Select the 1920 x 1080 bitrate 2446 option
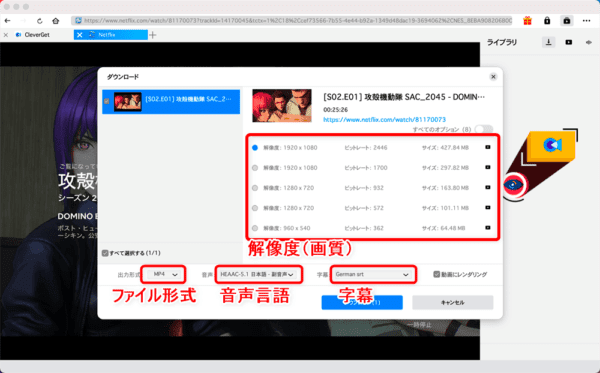This screenshot has width=600, height=373. (255, 148)
